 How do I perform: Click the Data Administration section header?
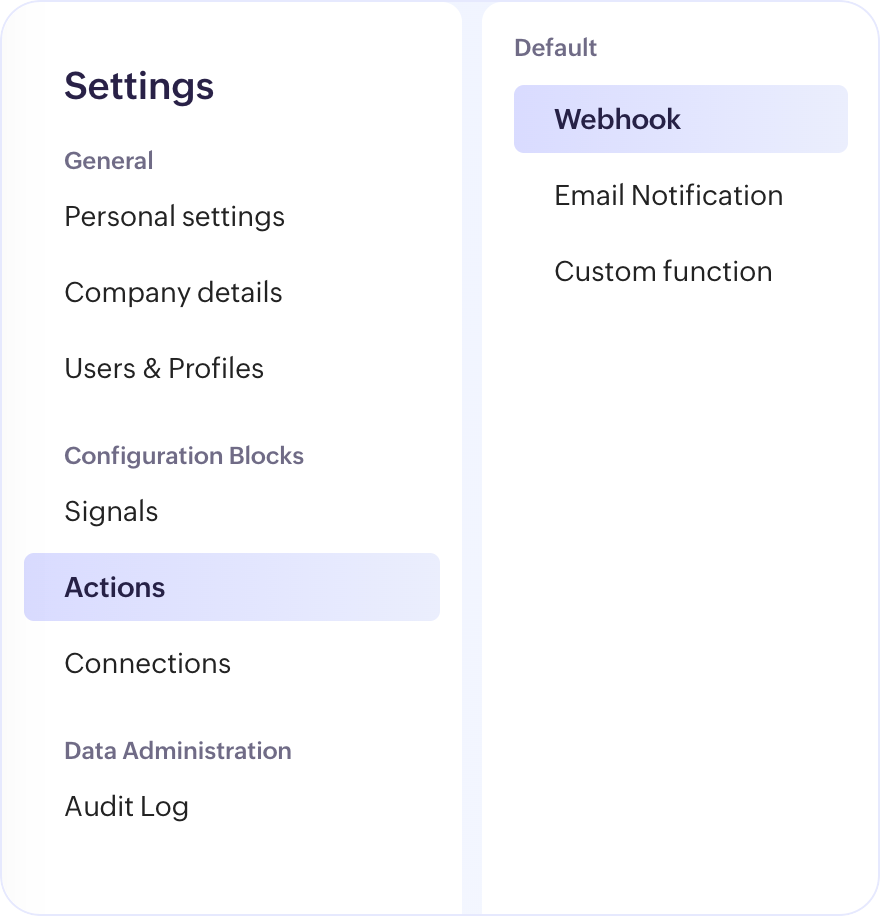pyautogui.click(x=178, y=751)
